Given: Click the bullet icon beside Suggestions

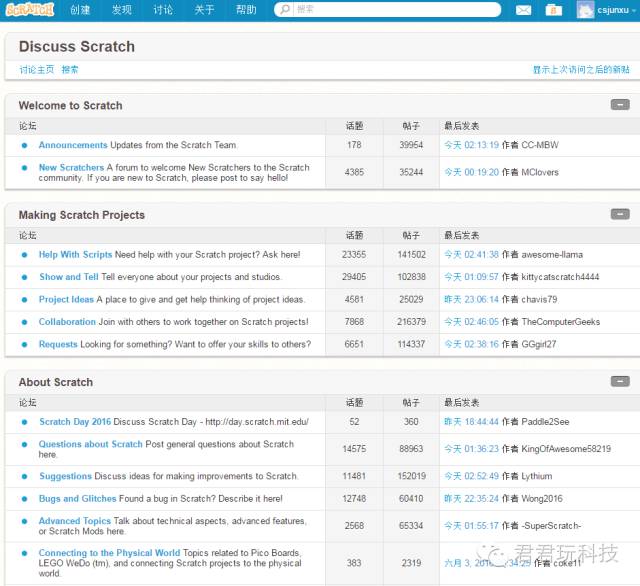Looking at the screenshot, I should coord(24,476).
